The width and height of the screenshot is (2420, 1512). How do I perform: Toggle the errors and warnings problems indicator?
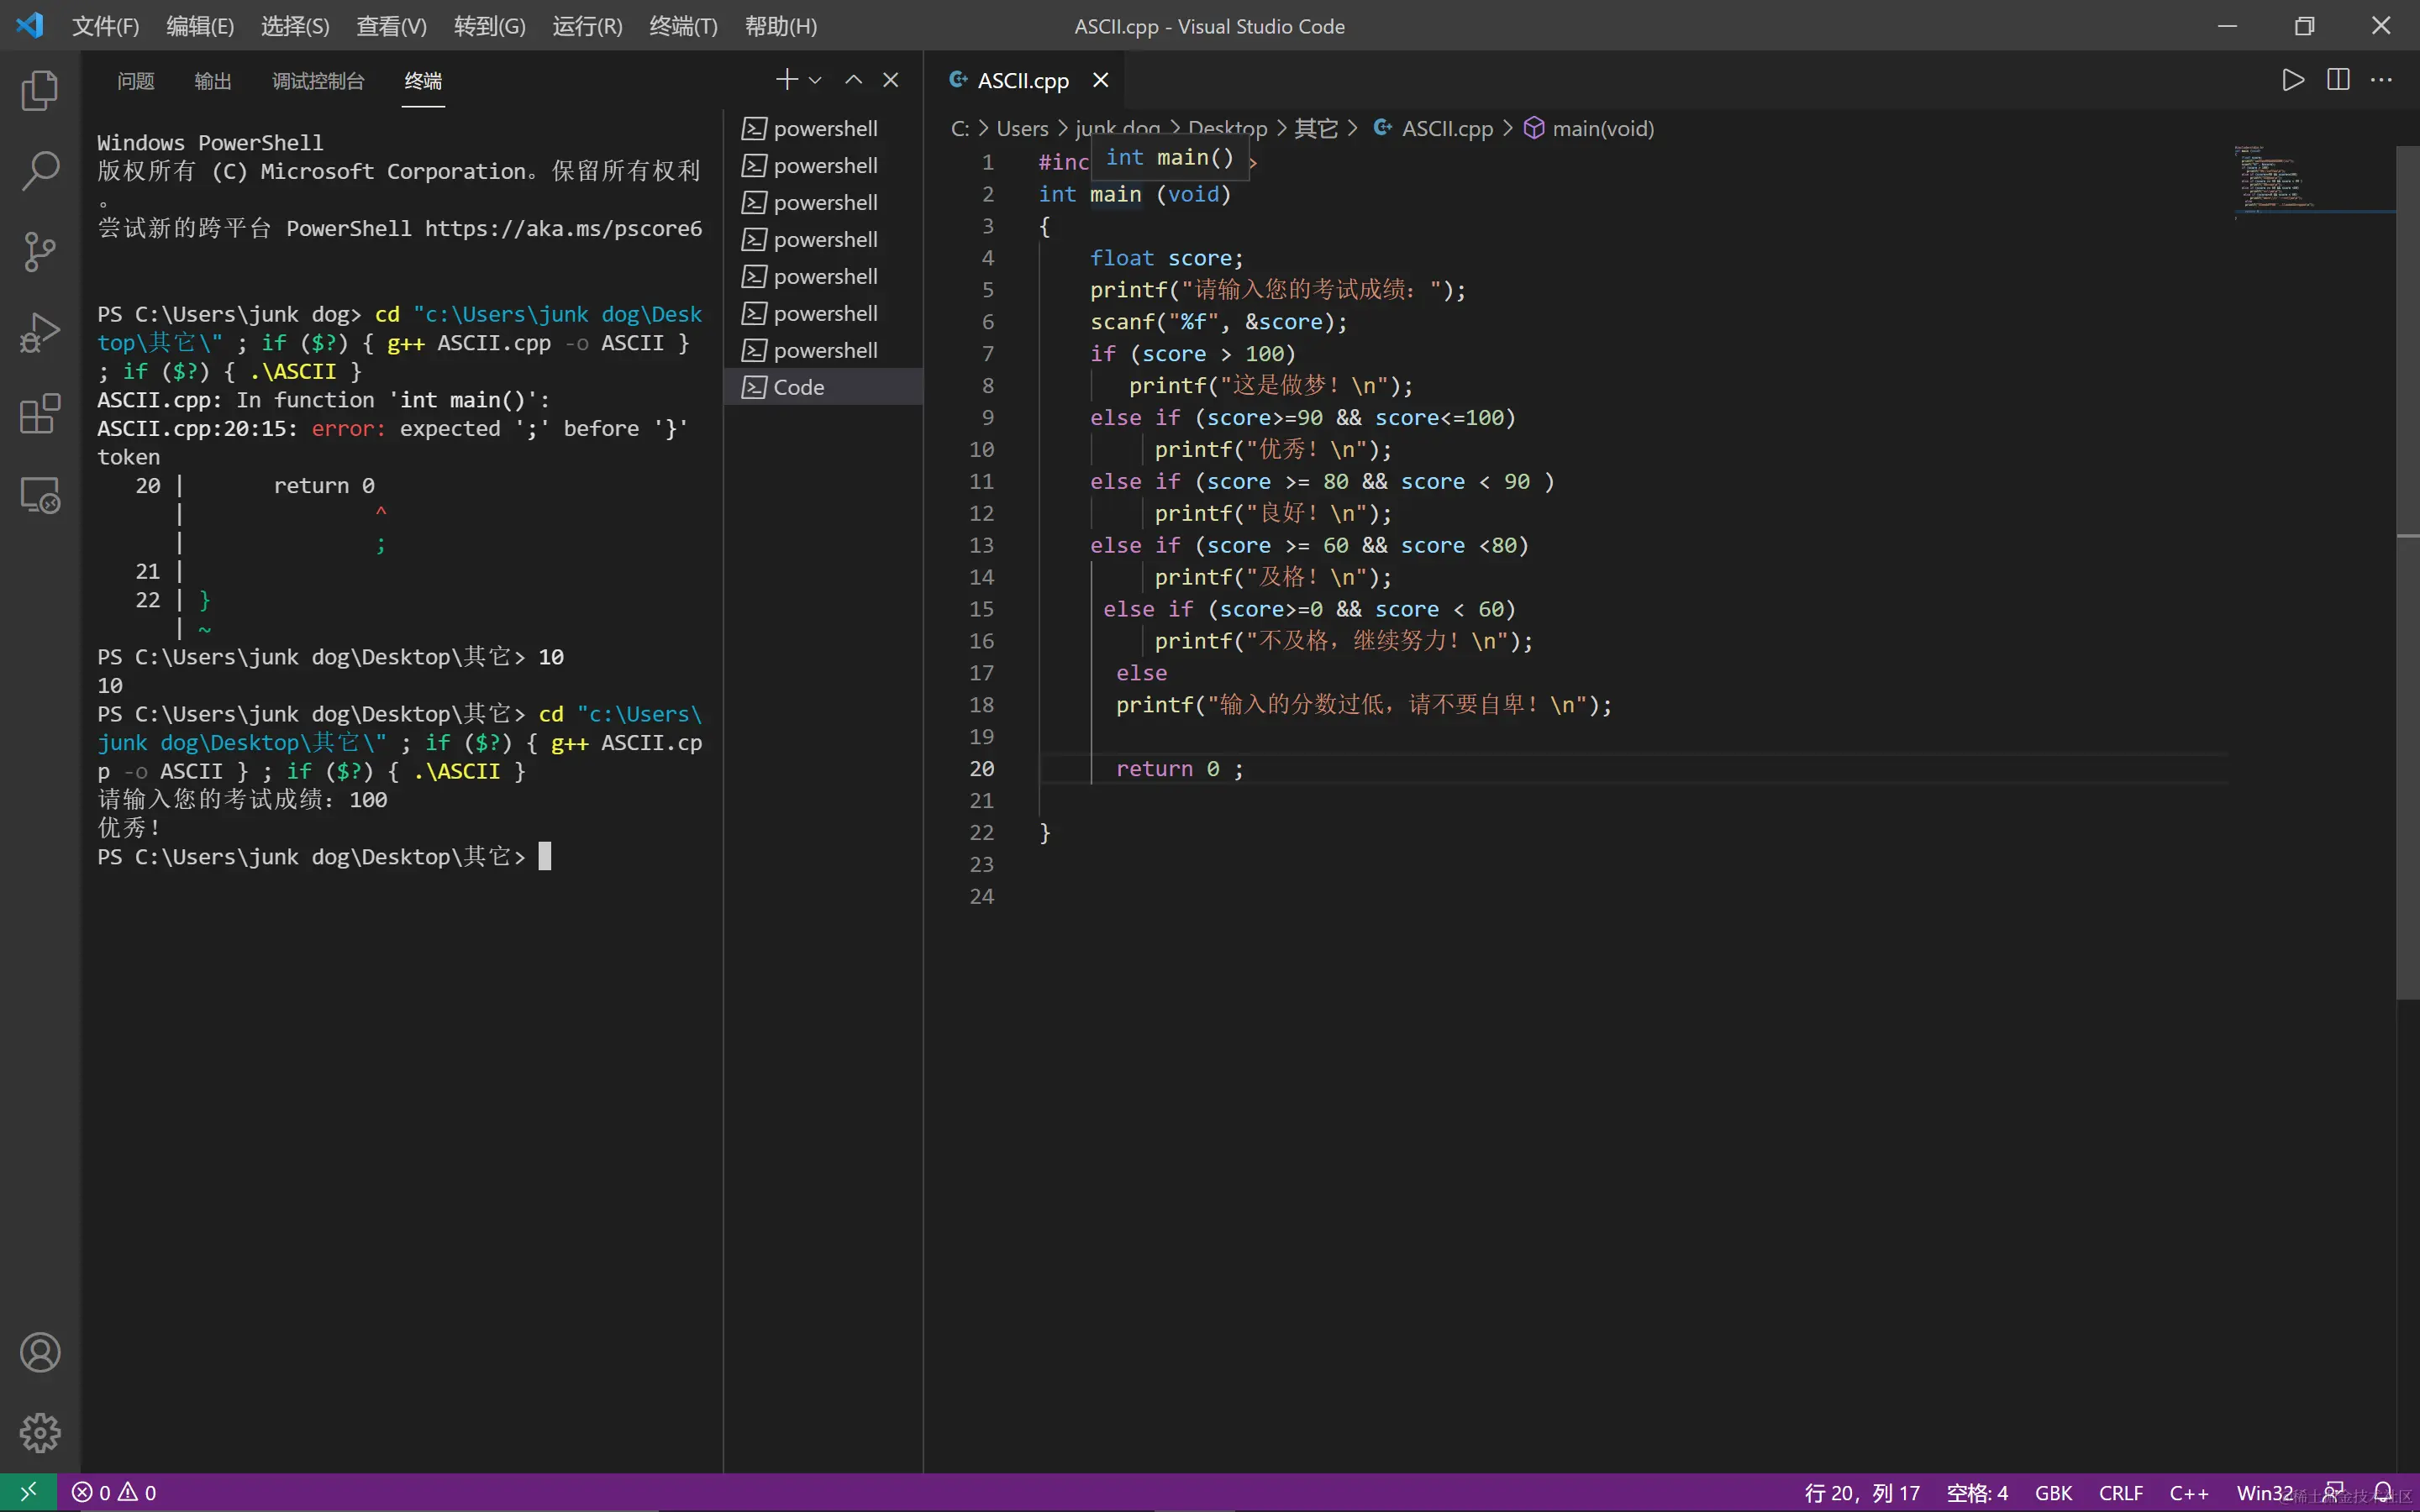click(114, 1492)
